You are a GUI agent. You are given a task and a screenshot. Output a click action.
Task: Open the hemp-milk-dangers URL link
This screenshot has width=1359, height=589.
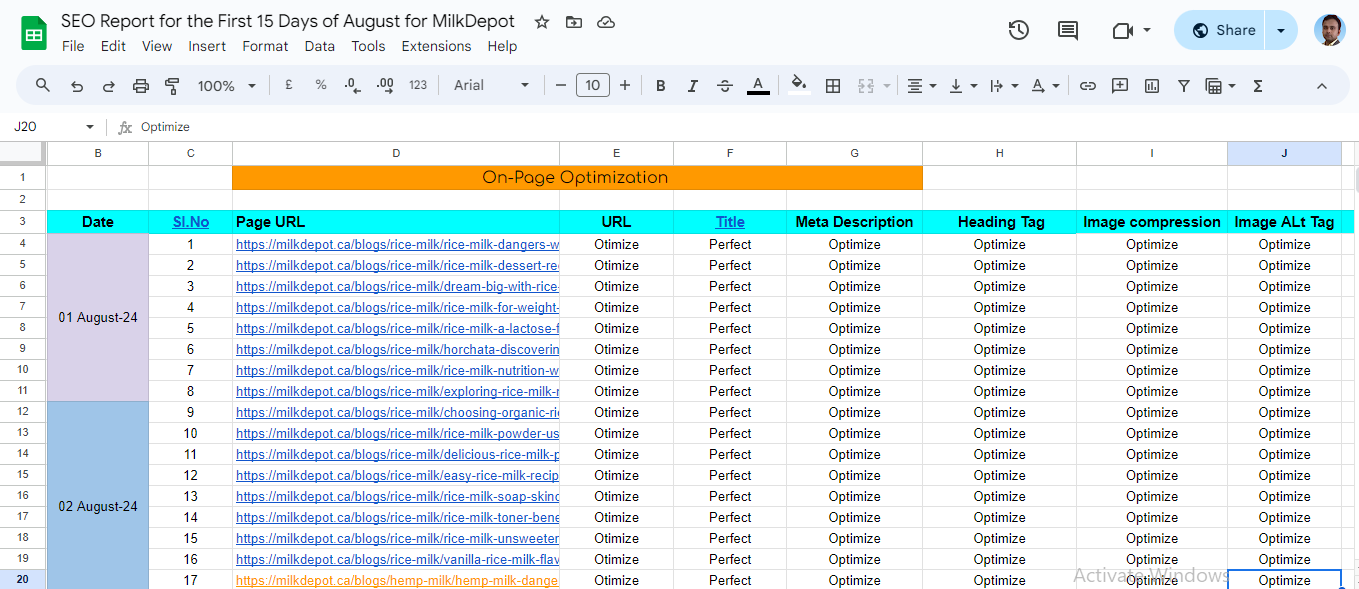[x=397, y=580]
